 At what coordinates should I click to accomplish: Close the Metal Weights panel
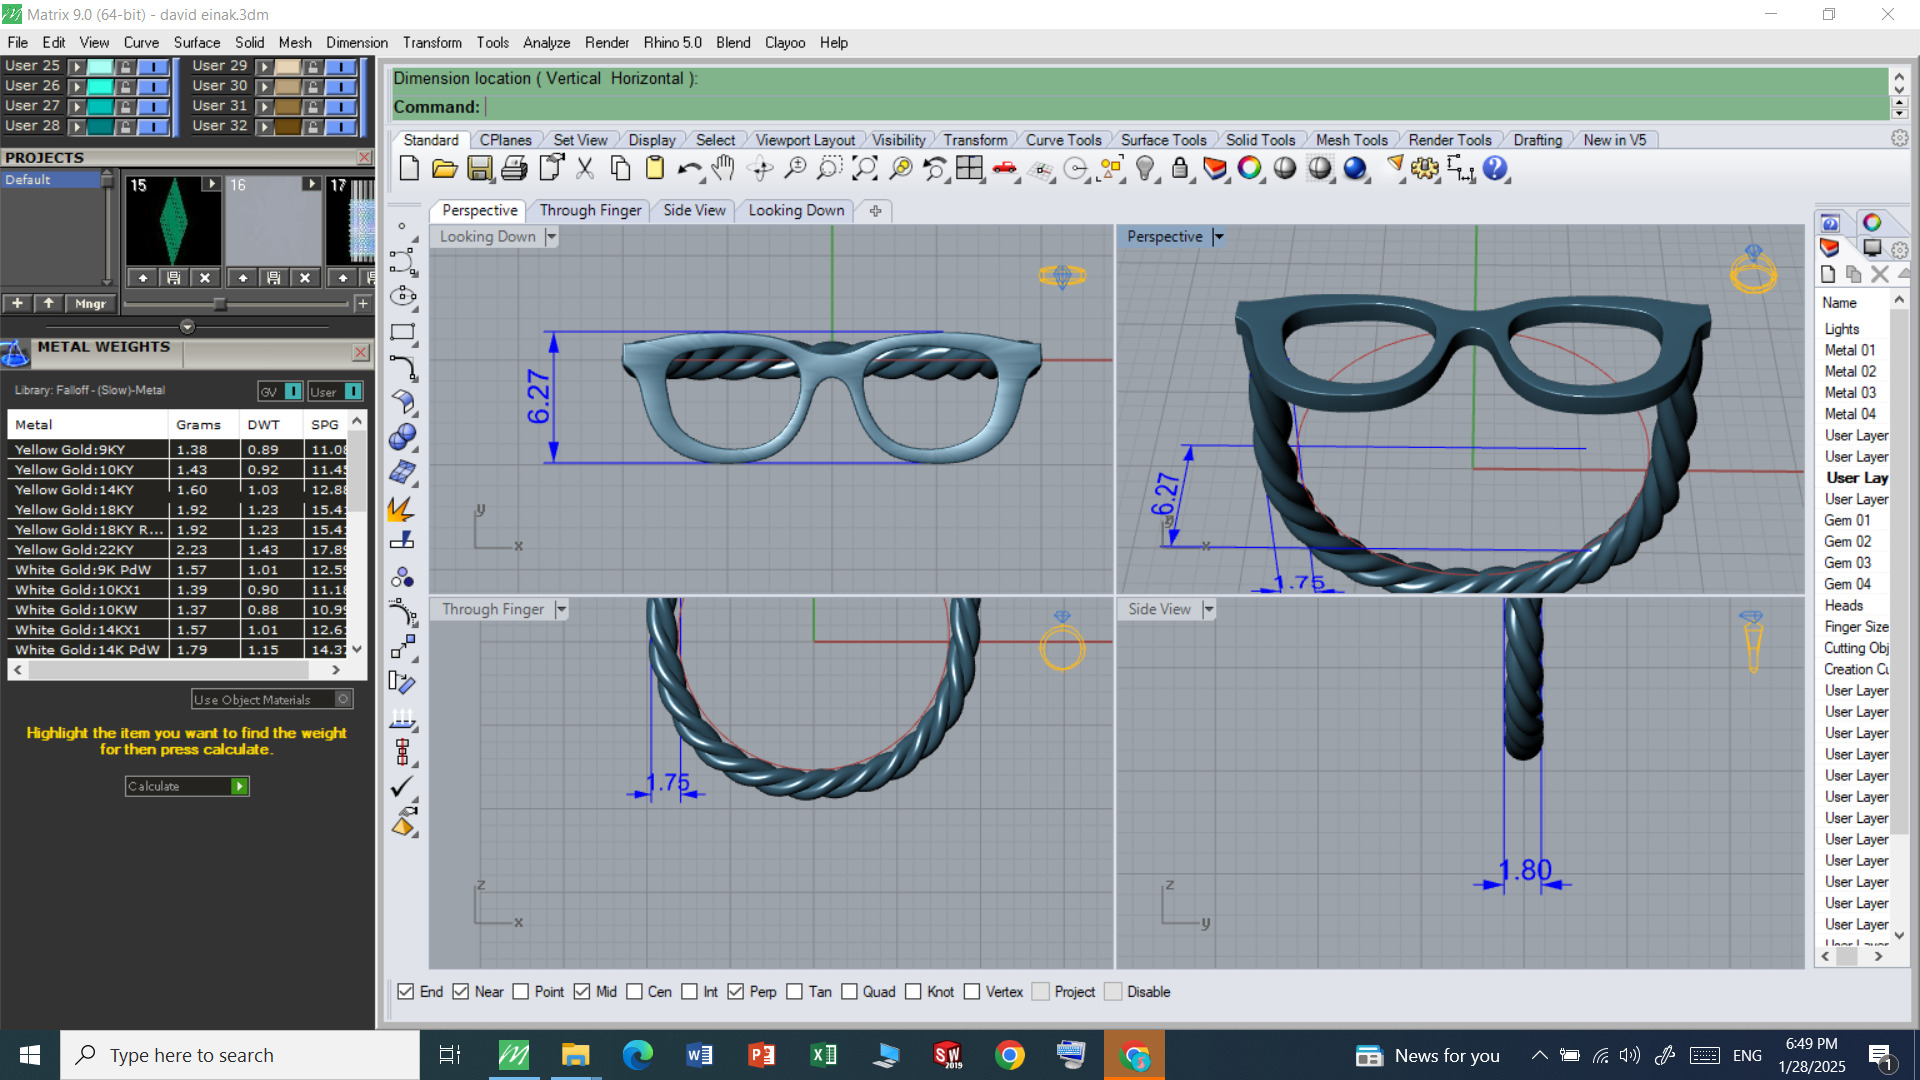[361, 353]
